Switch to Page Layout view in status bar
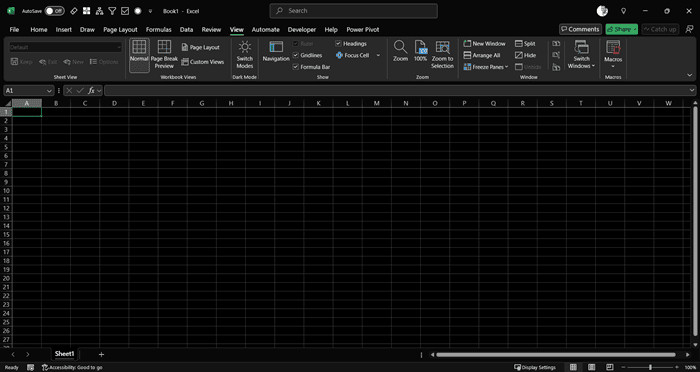Image resolution: width=700 pixels, height=372 pixels. [592, 367]
